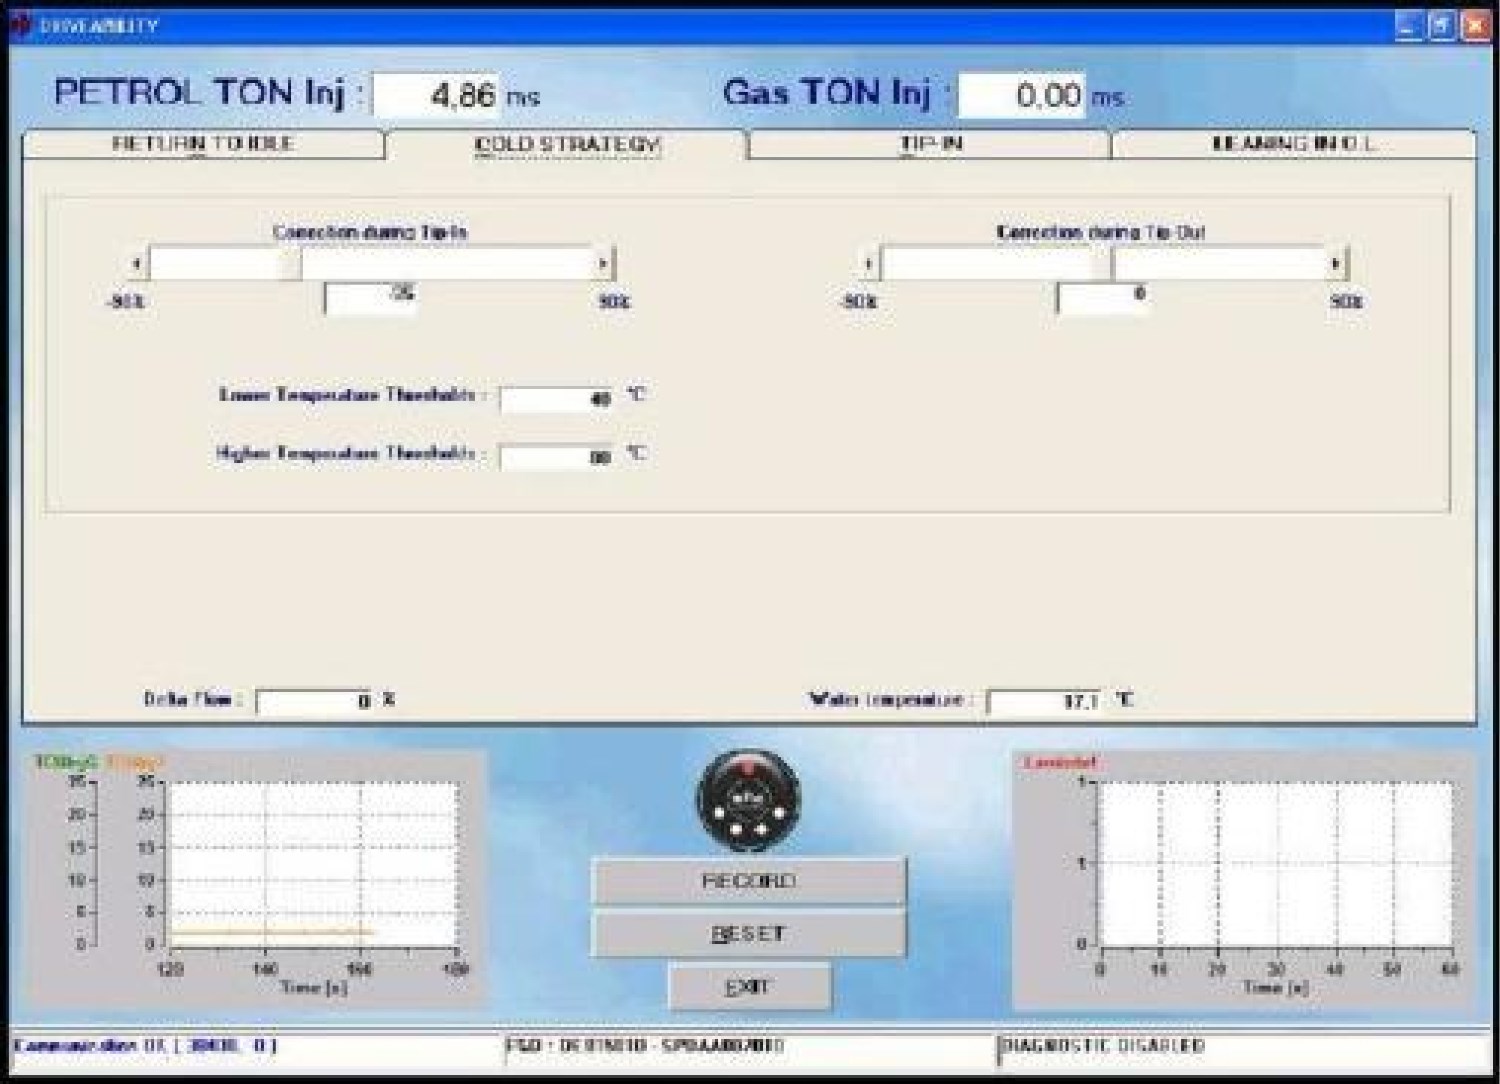
Task: Select the COLD STRATEGY tab
Action: tap(566, 144)
